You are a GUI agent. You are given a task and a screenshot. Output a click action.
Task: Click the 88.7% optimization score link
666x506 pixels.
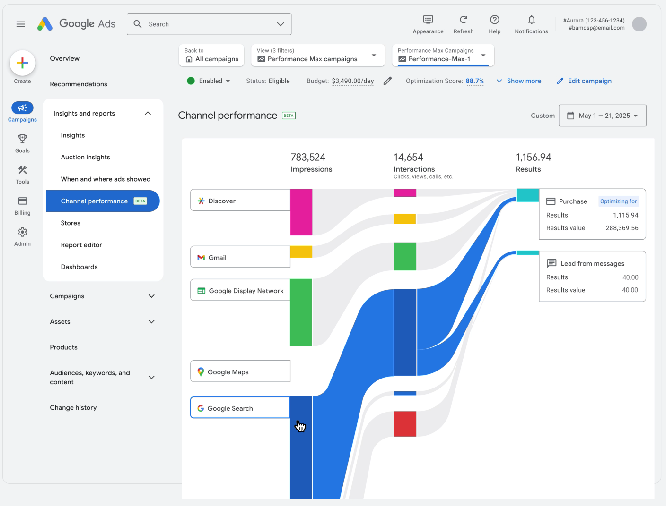click(x=474, y=81)
